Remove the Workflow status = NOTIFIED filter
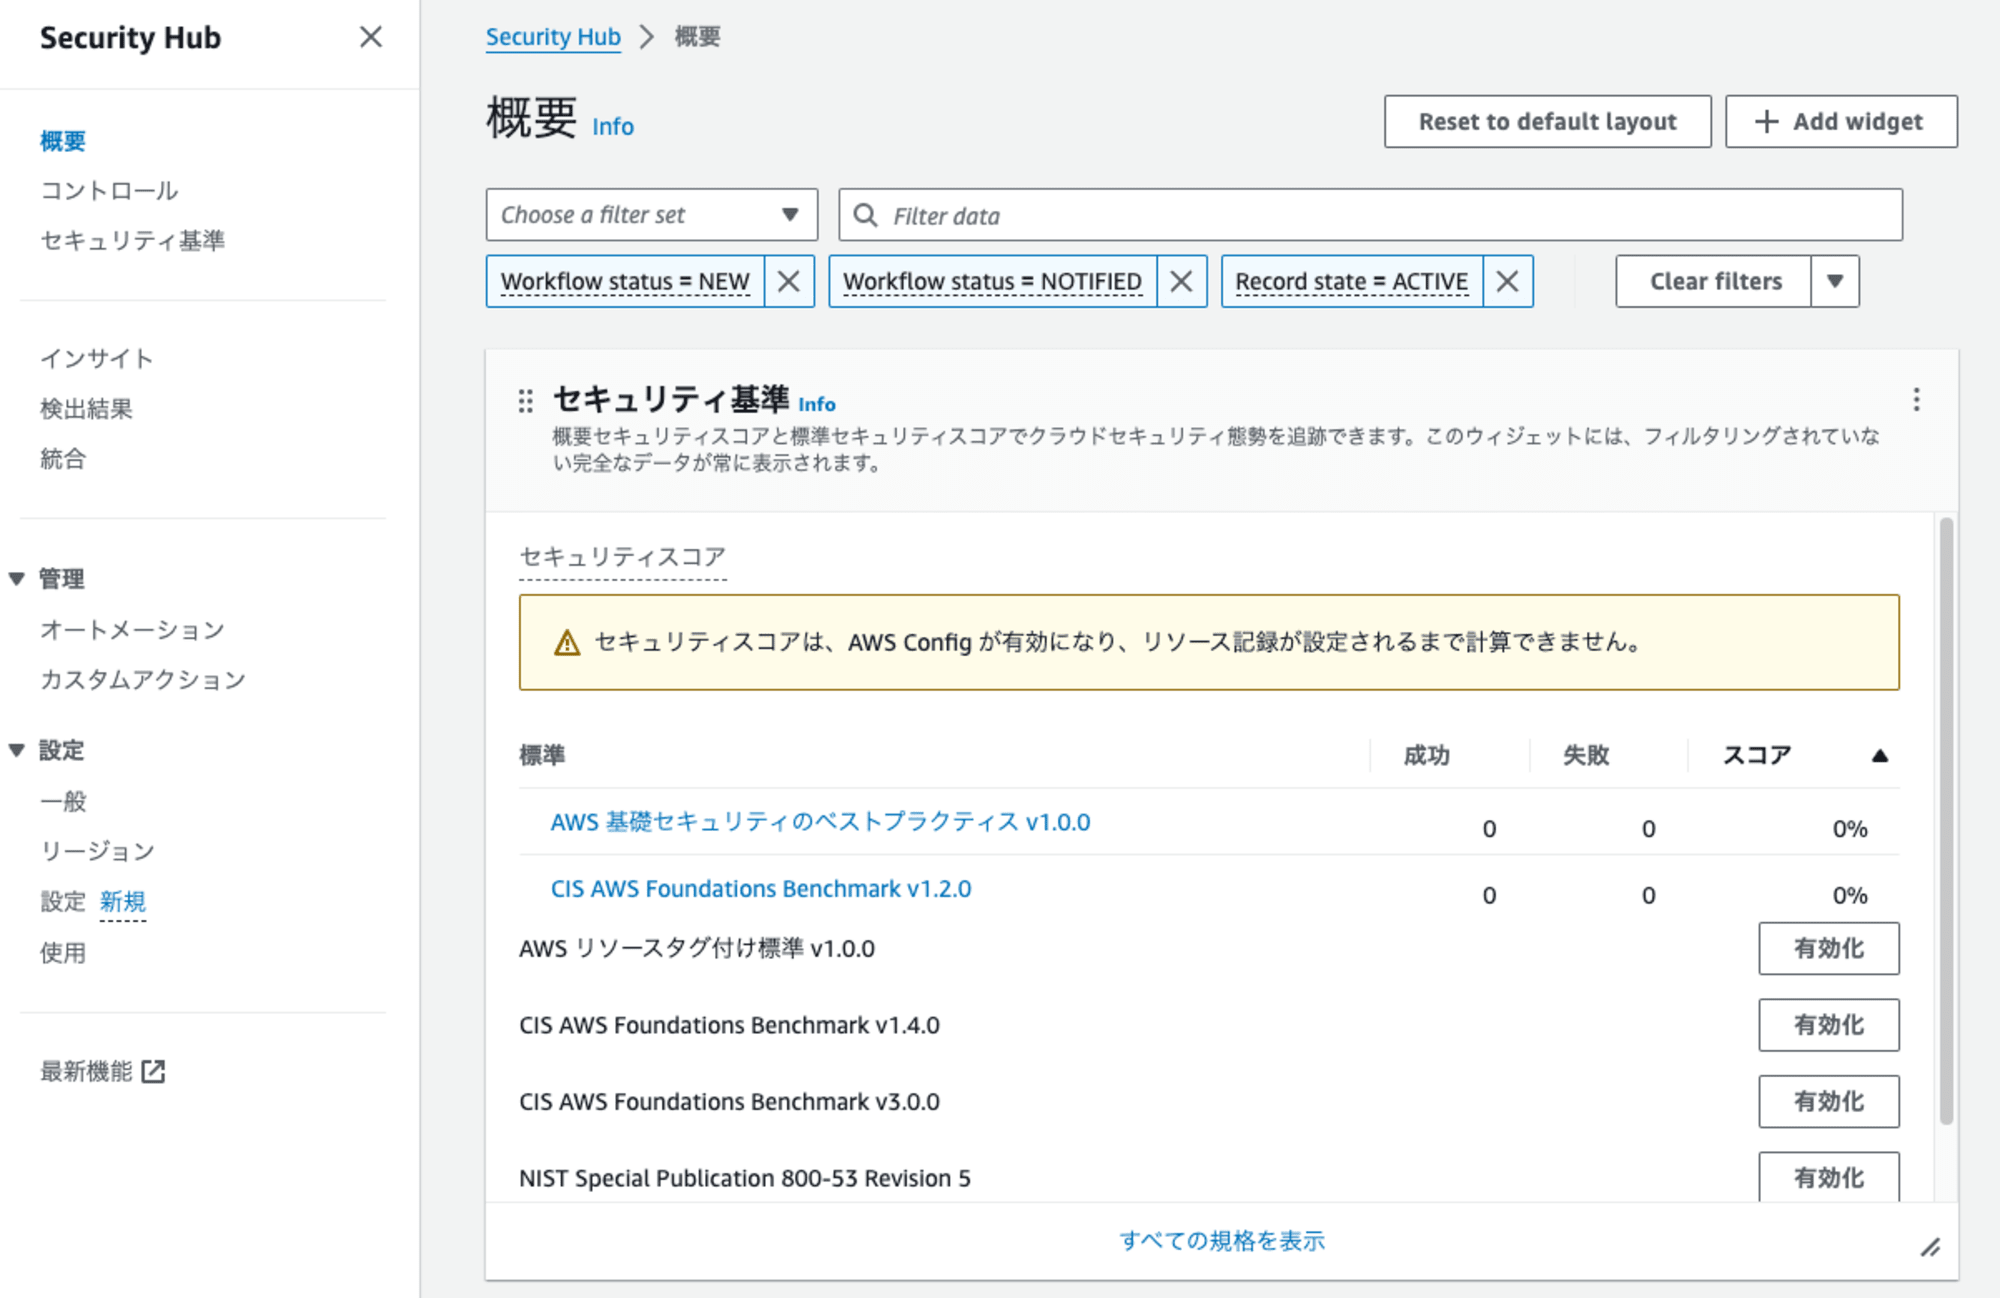This screenshot has height=1298, width=2000. pyautogui.click(x=1182, y=281)
